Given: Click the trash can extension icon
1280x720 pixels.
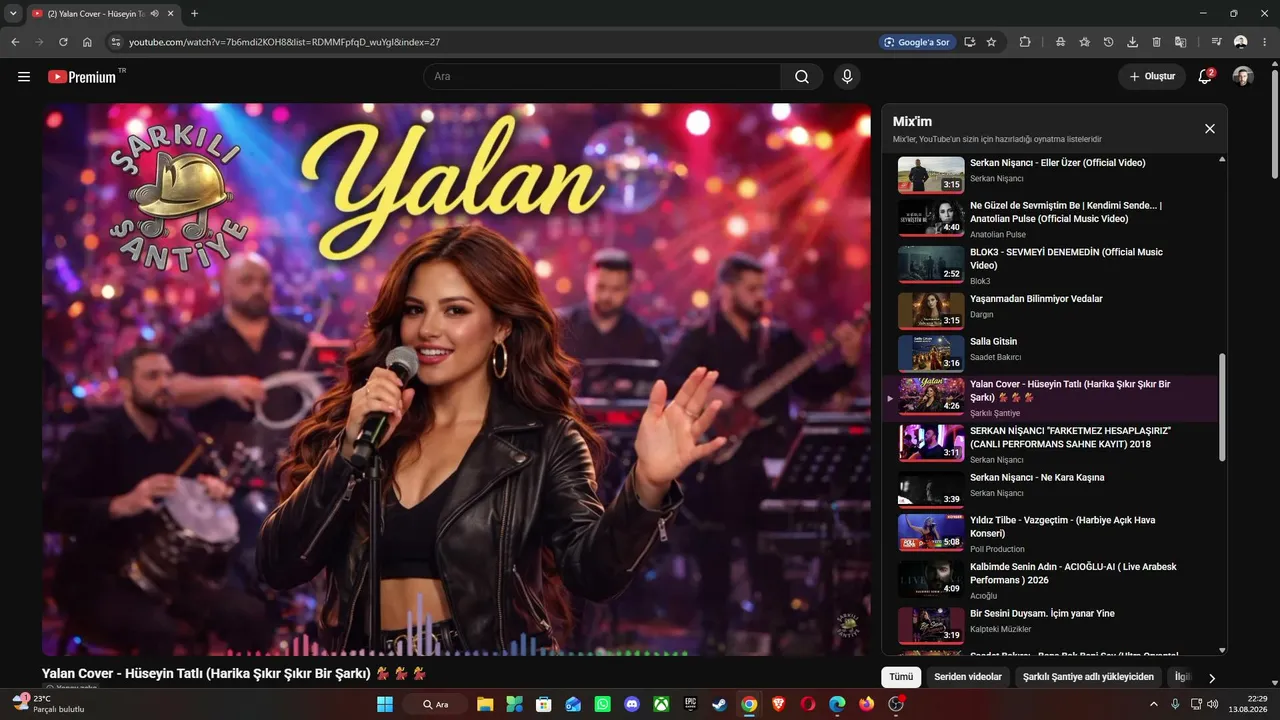Looking at the screenshot, I should click(x=1156, y=42).
